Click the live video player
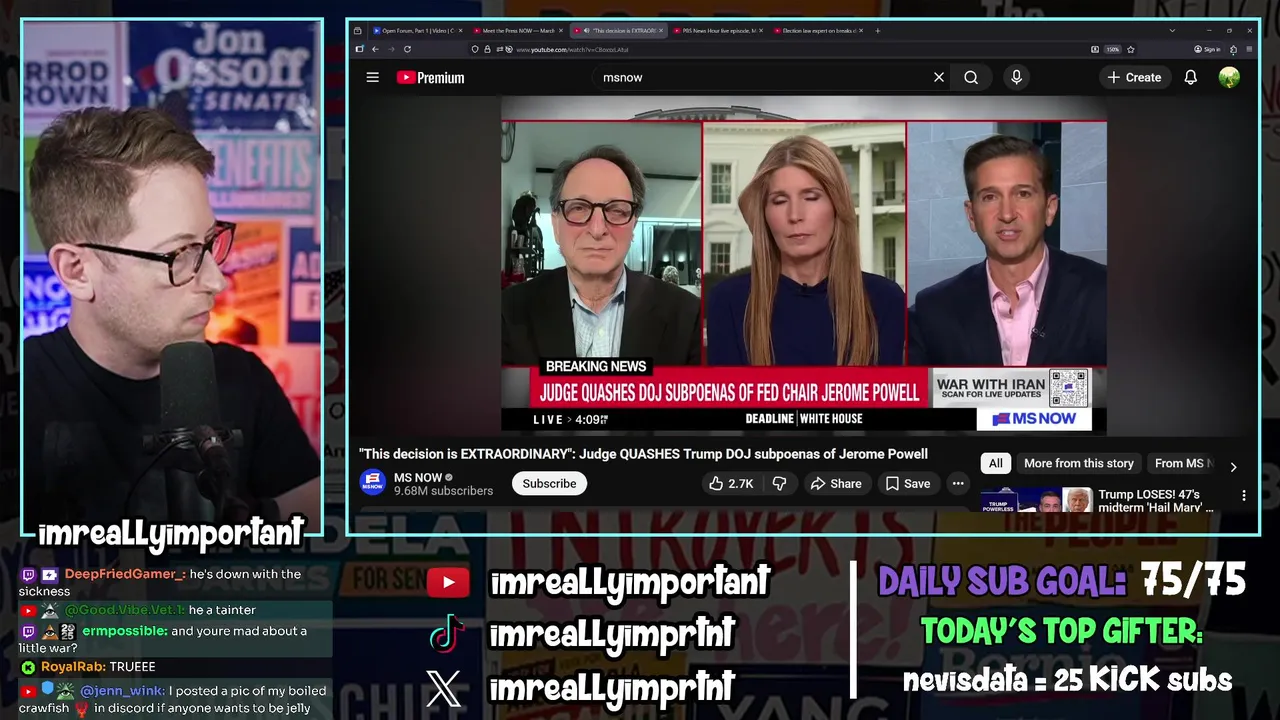The height and width of the screenshot is (720, 1280). [x=804, y=264]
